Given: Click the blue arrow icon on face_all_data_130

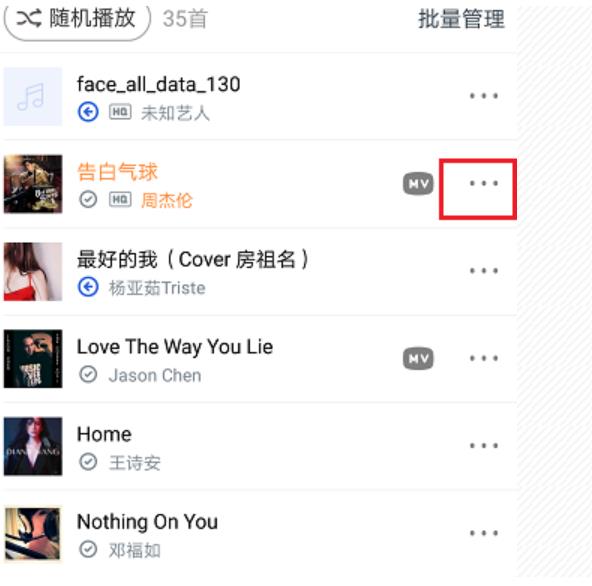Looking at the screenshot, I should click(x=88, y=112).
